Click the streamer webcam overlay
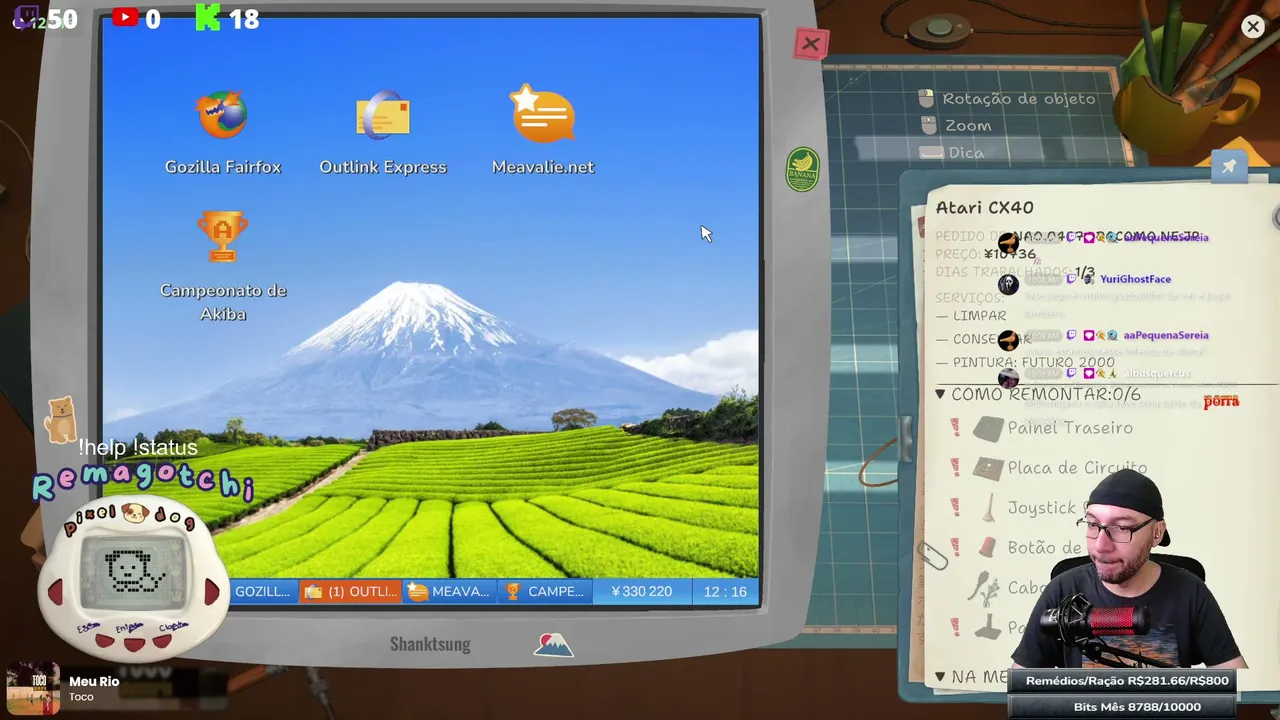 (1130, 568)
